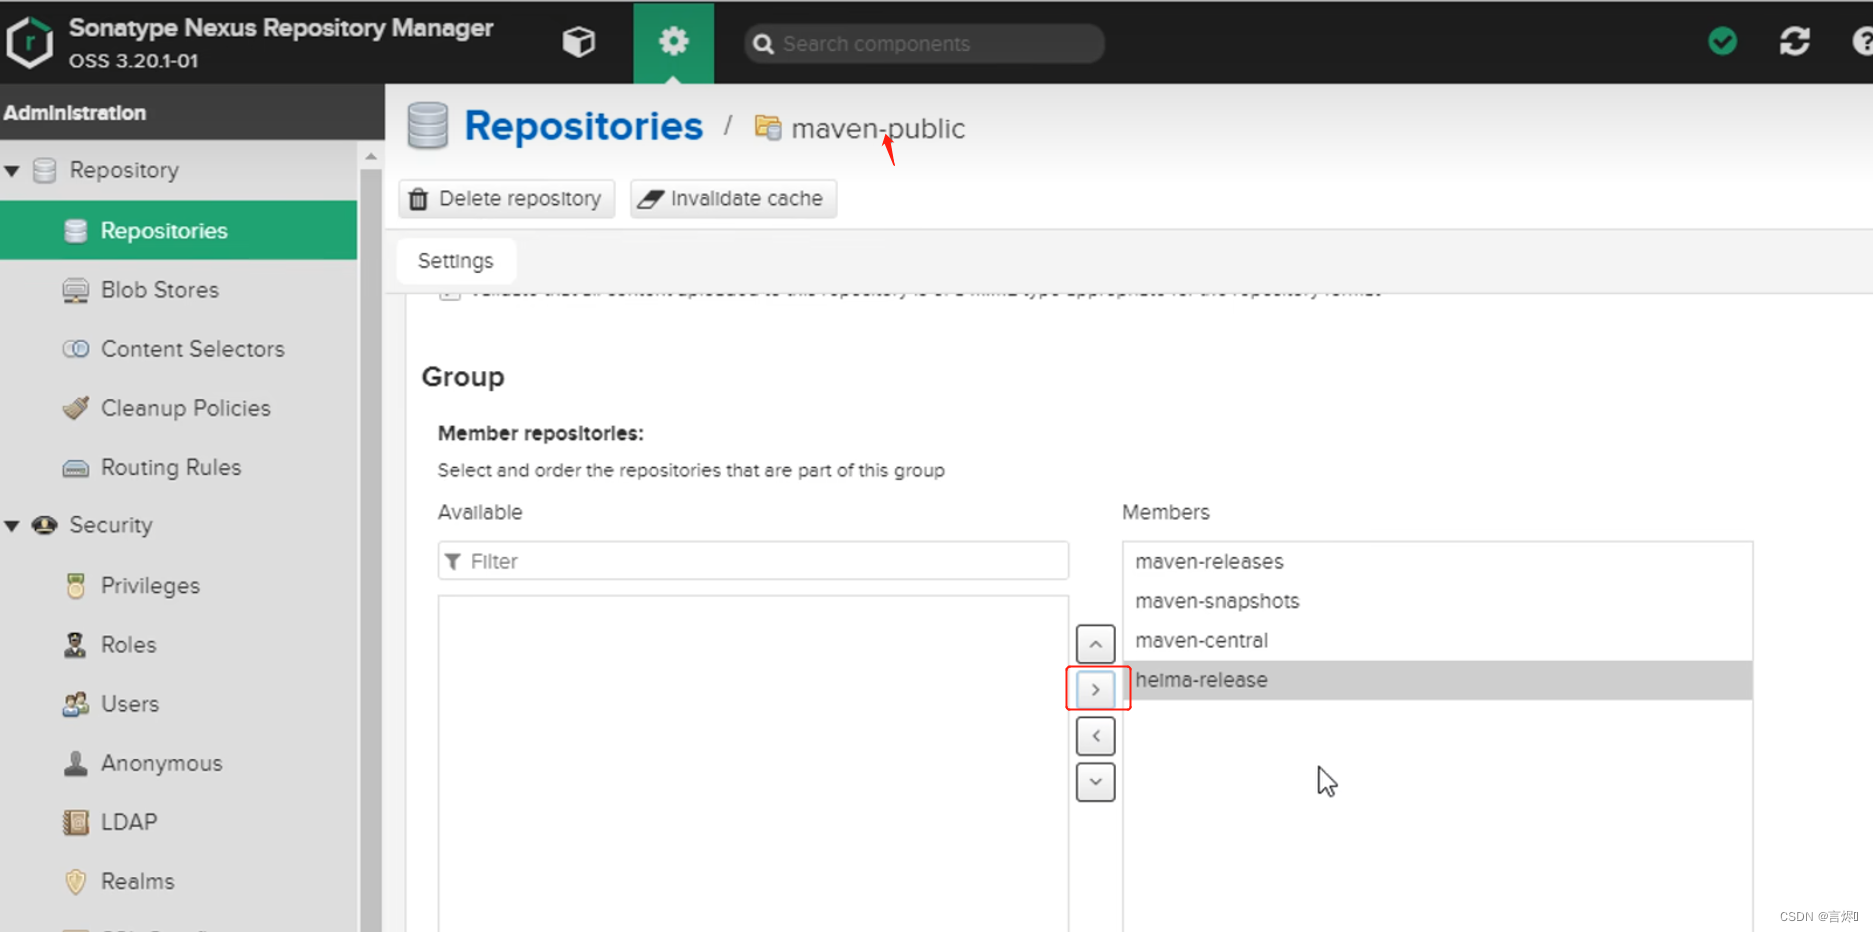The height and width of the screenshot is (932, 1873).
Task: Click the Repositories breadcrumb link
Action: tap(583, 126)
